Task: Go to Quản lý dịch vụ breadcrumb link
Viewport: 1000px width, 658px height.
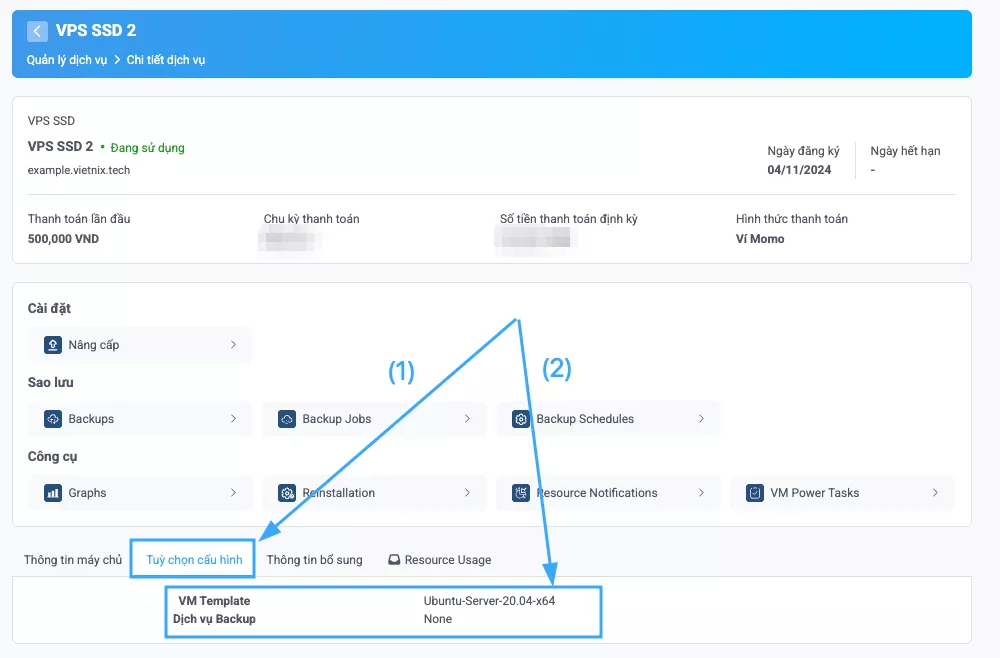Action: tap(67, 60)
